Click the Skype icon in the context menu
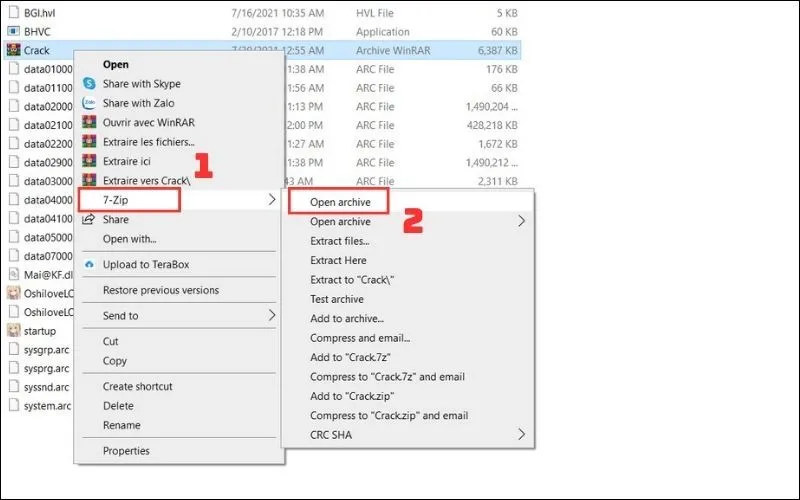 pos(89,83)
